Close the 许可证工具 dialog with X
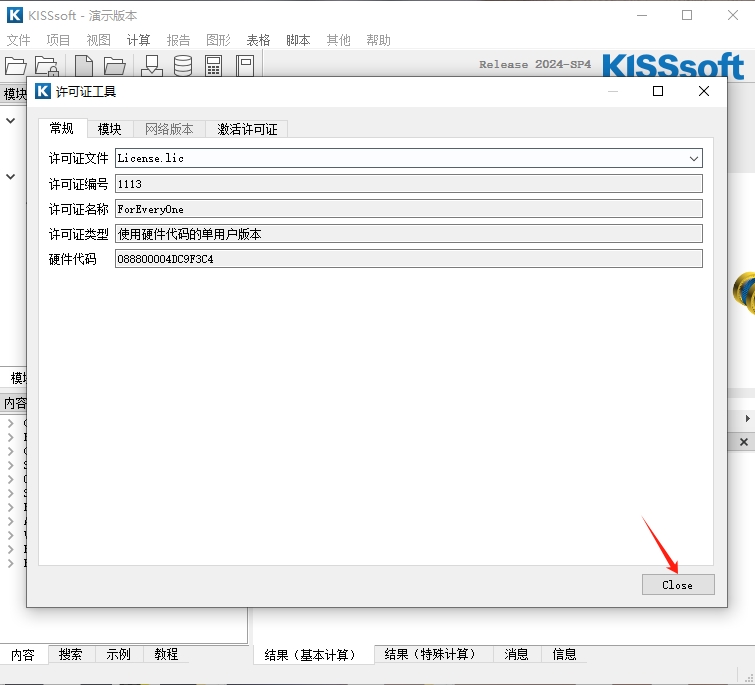Screen dimensions: 755x685 tap(703, 91)
